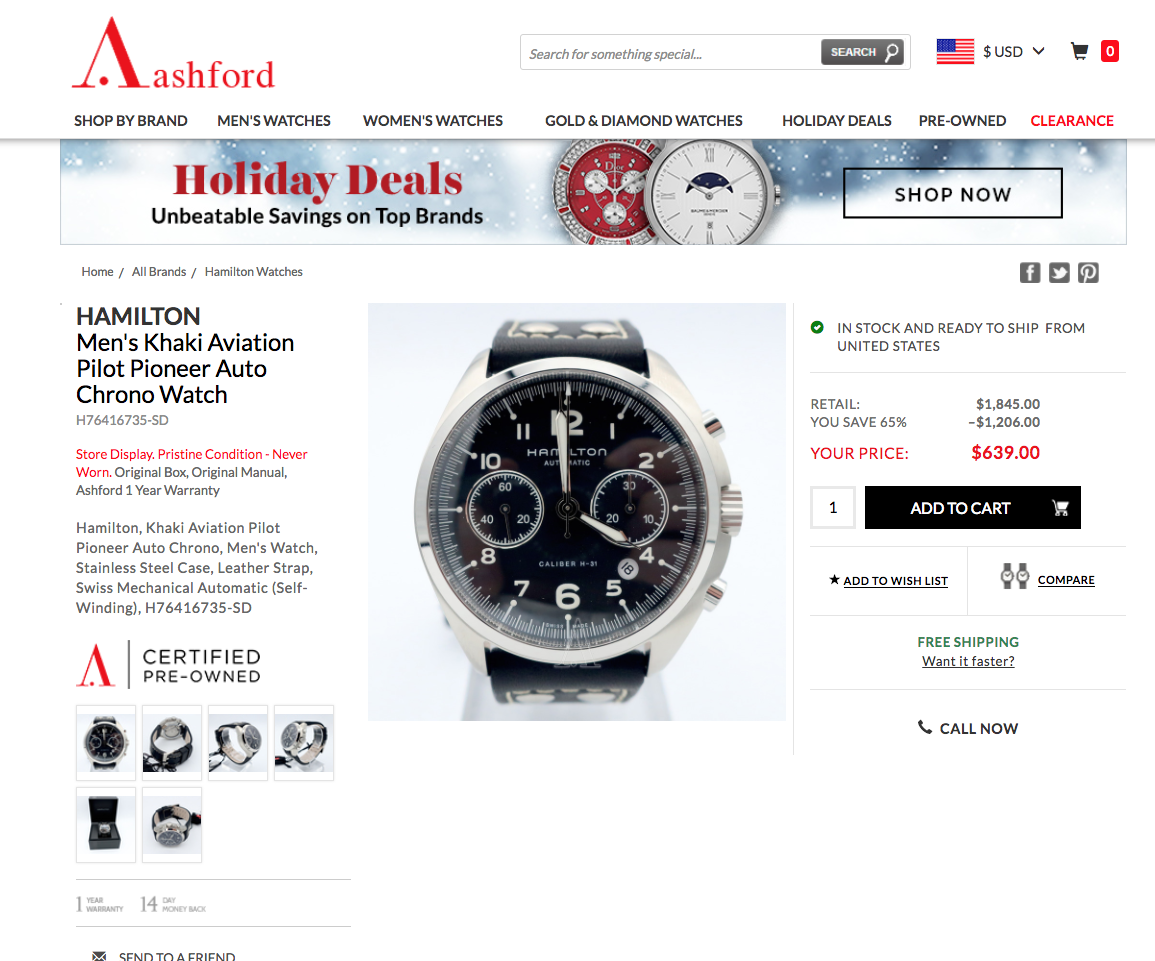Screen dimensions: 1155x961
Task: Open the Men's Watches menu
Action: [x=273, y=121]
